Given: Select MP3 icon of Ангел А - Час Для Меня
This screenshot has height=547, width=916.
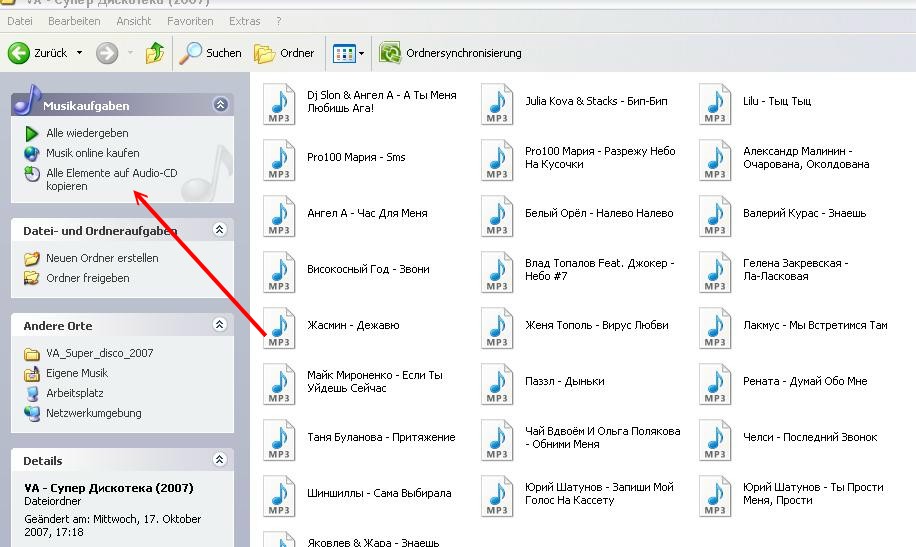Looking at the screenshot, I should tap(279, 216).
